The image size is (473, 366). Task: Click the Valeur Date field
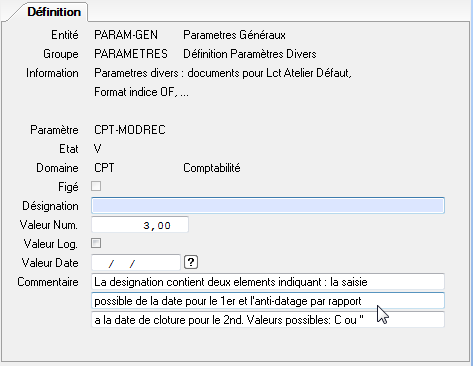click(x=136, y=263)
